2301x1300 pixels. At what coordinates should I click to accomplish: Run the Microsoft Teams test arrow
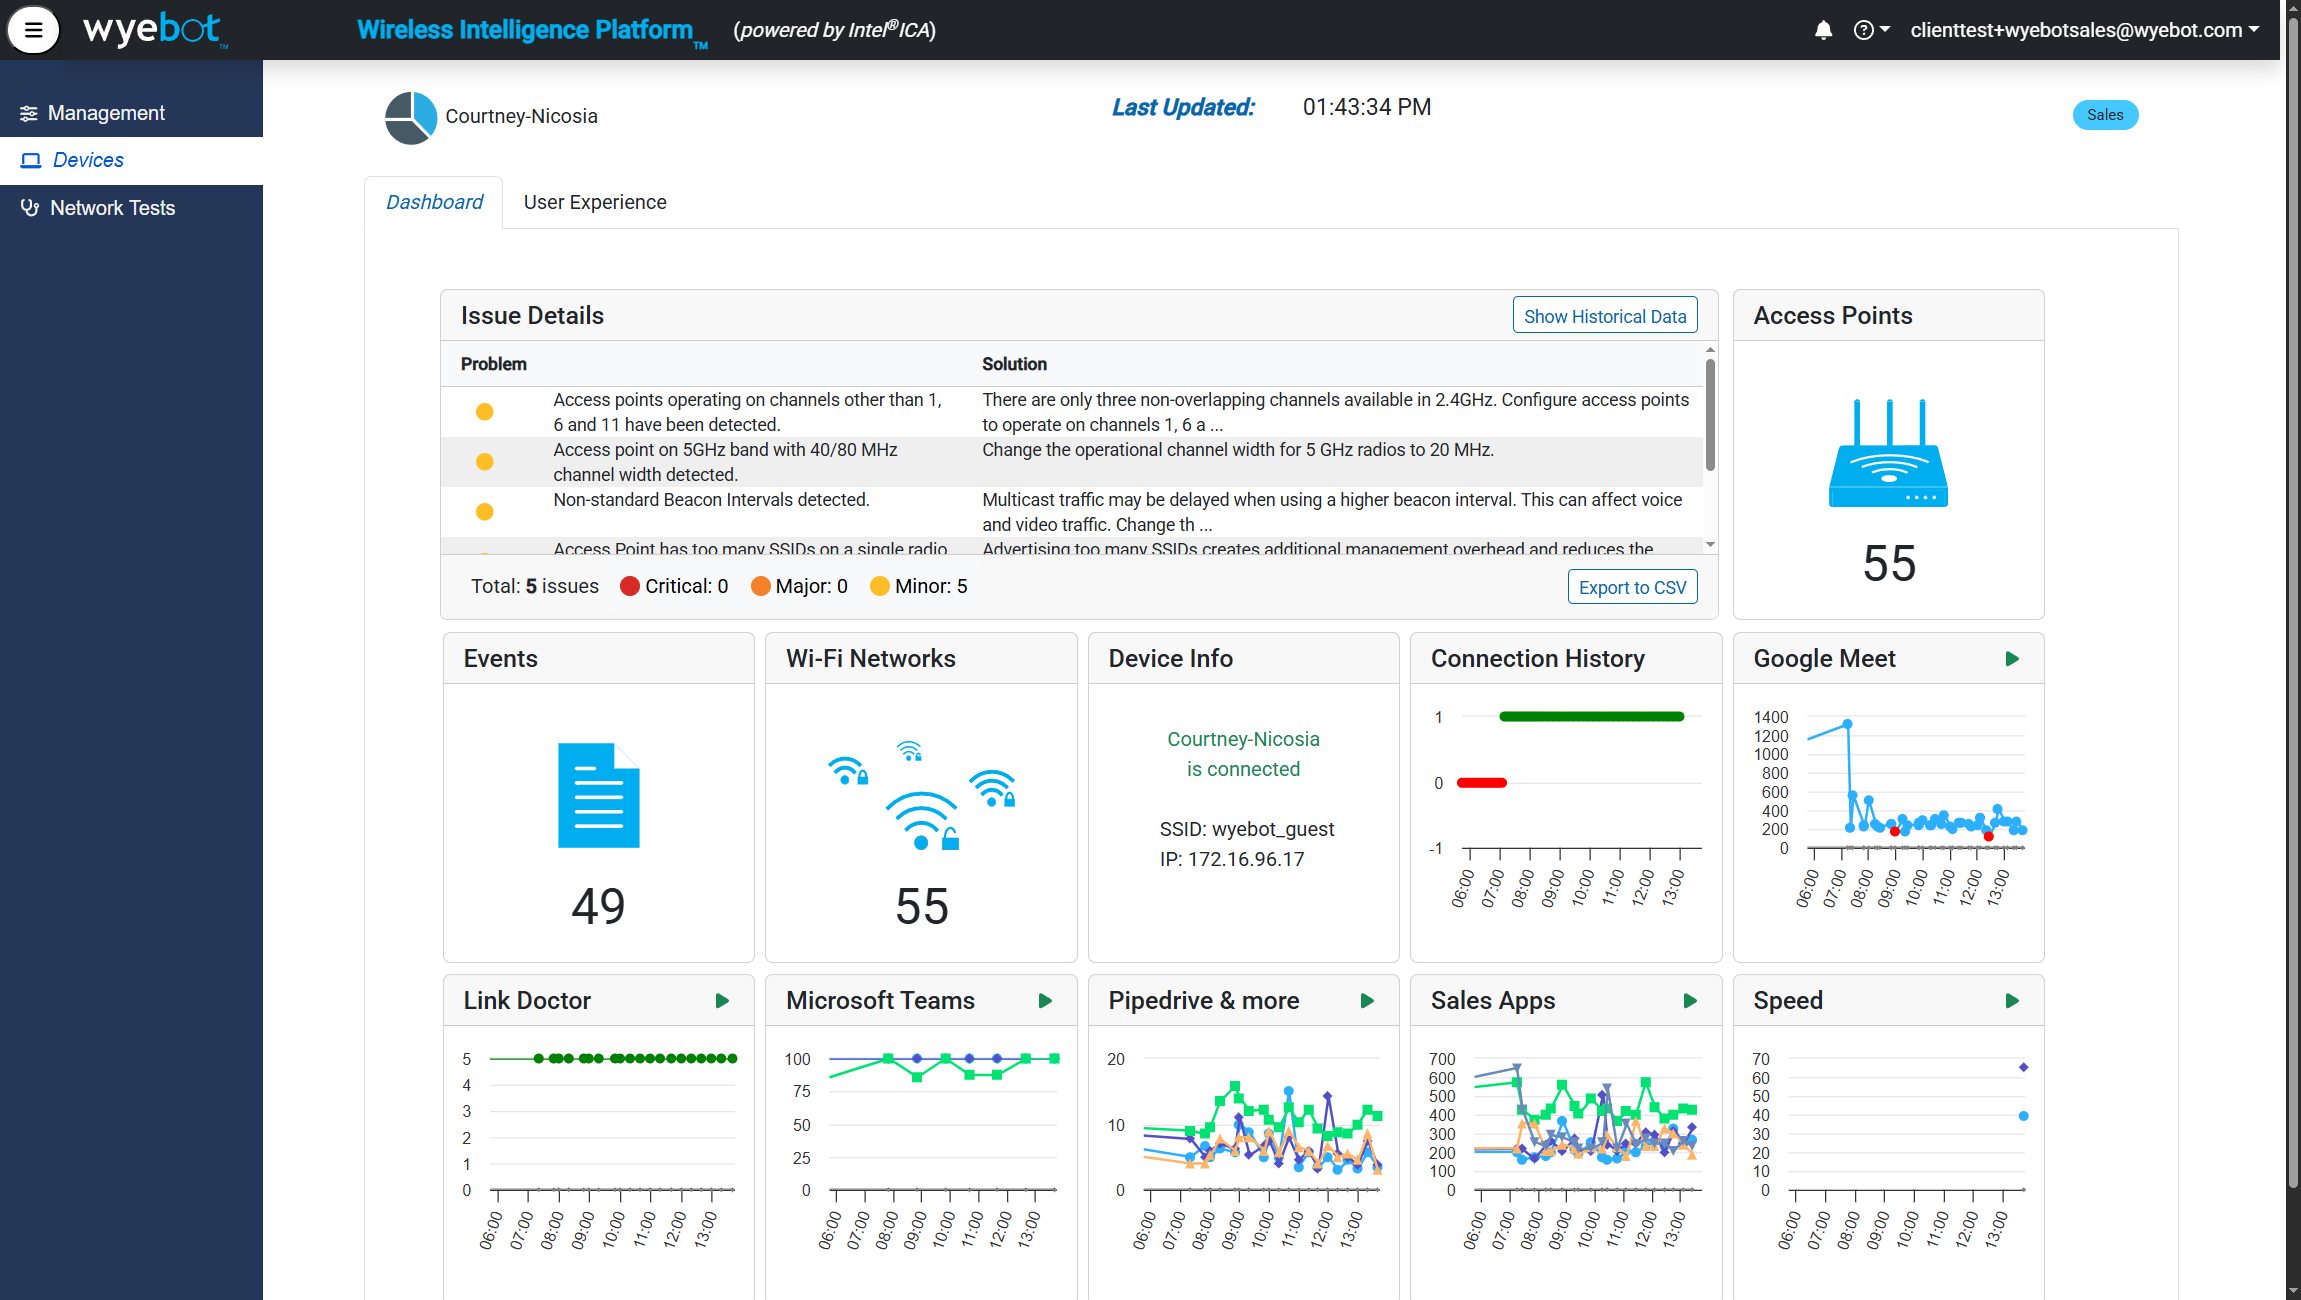click(1045, 1001)
